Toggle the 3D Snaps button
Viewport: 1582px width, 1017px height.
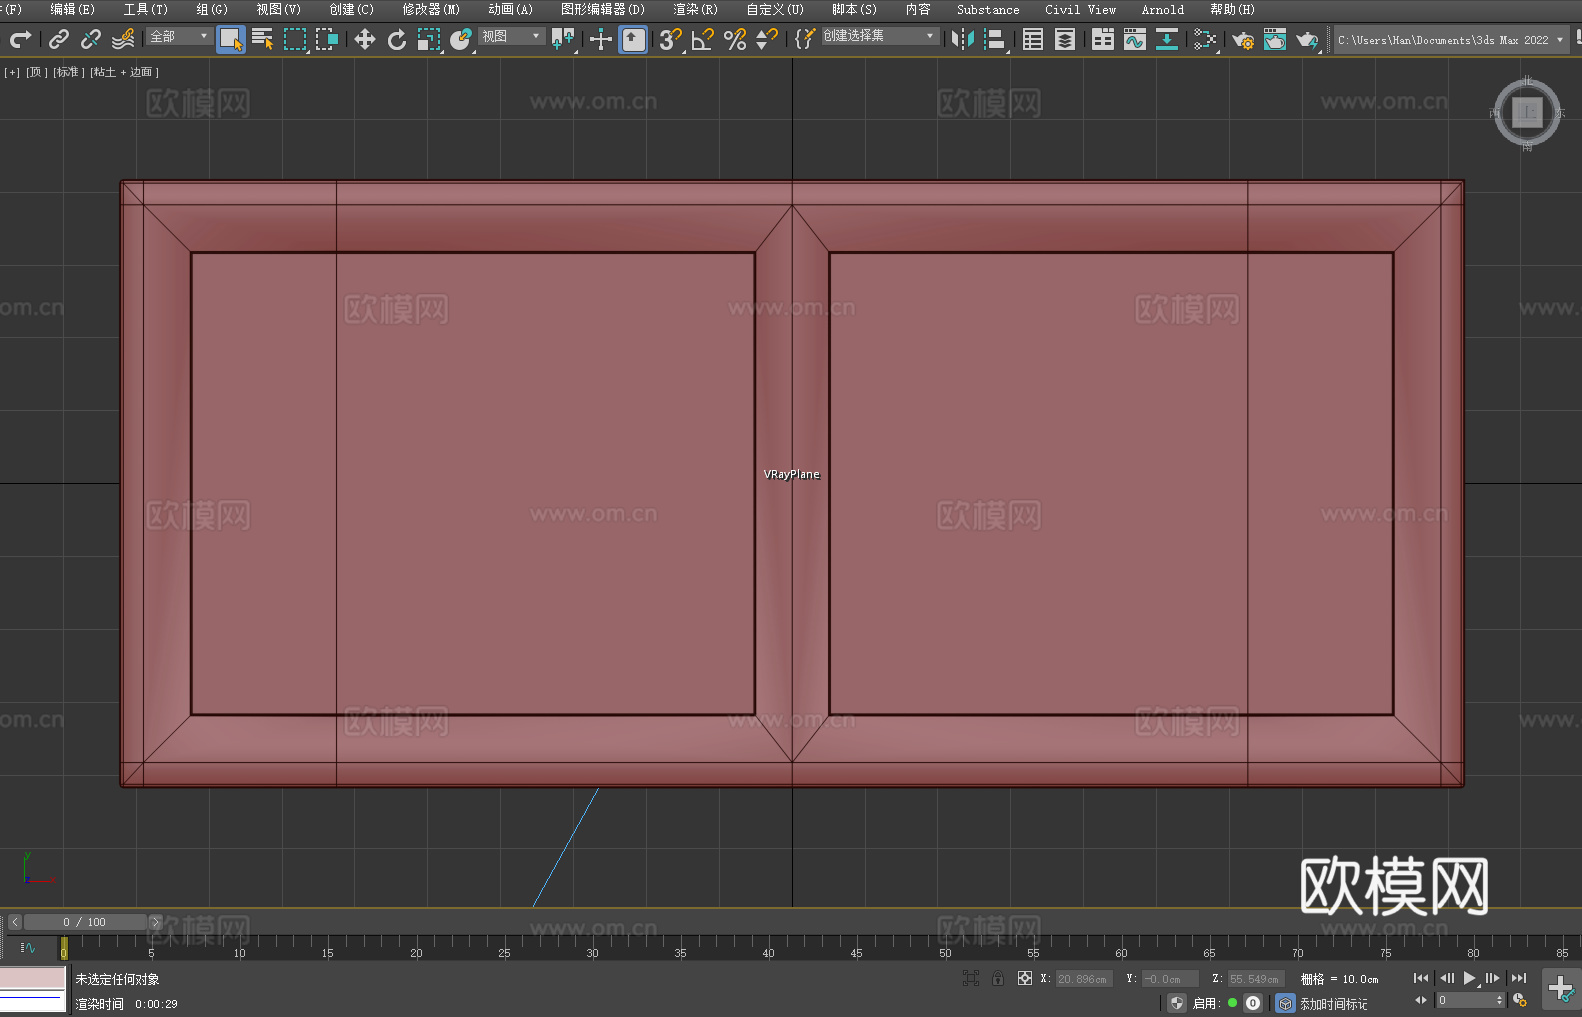tap(671, 39)
